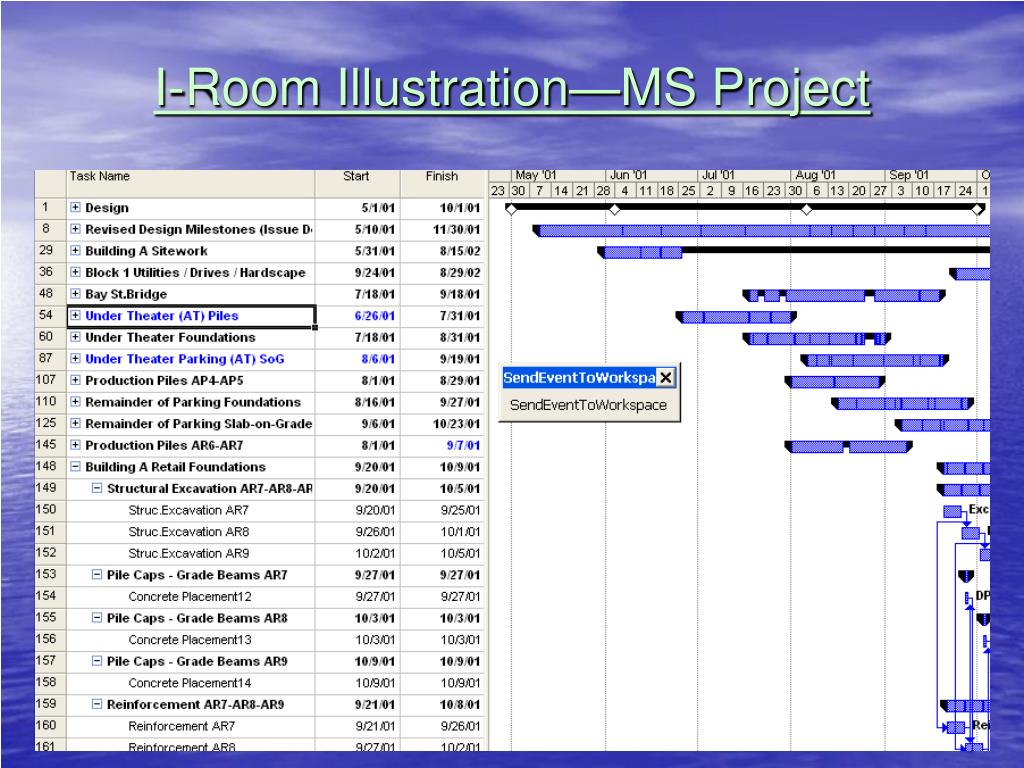The height and width of the screenshot is (768, 1024).
Task: Click the Bay St.Bridge Gantt bar
Action: [x=844, y=296]
